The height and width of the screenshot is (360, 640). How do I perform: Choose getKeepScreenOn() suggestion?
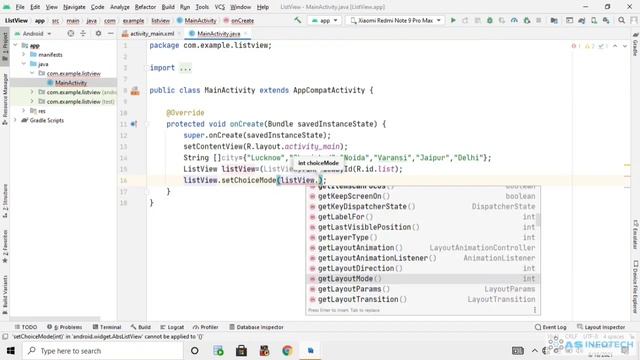pyautogui.click(x=423, y=196)
